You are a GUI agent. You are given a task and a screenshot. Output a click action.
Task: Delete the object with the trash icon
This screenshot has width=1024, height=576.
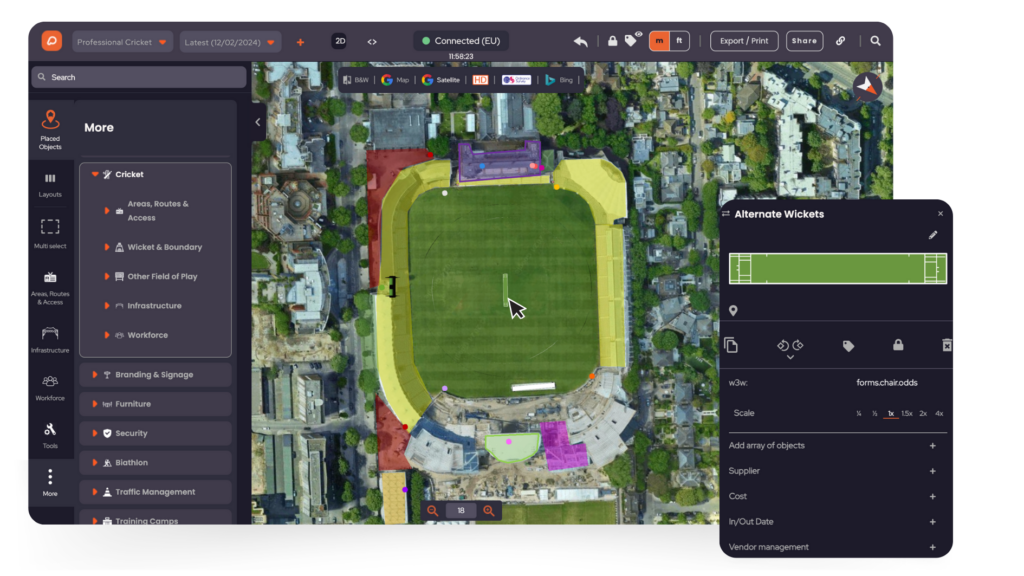947,345
